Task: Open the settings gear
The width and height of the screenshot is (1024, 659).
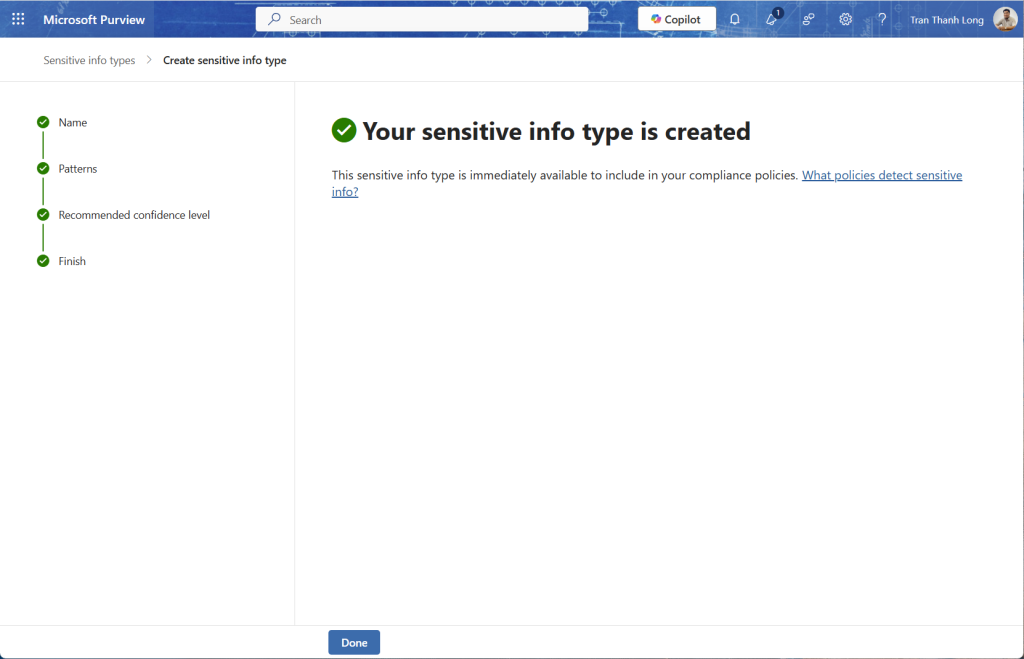Action: (x=846, y=19)
